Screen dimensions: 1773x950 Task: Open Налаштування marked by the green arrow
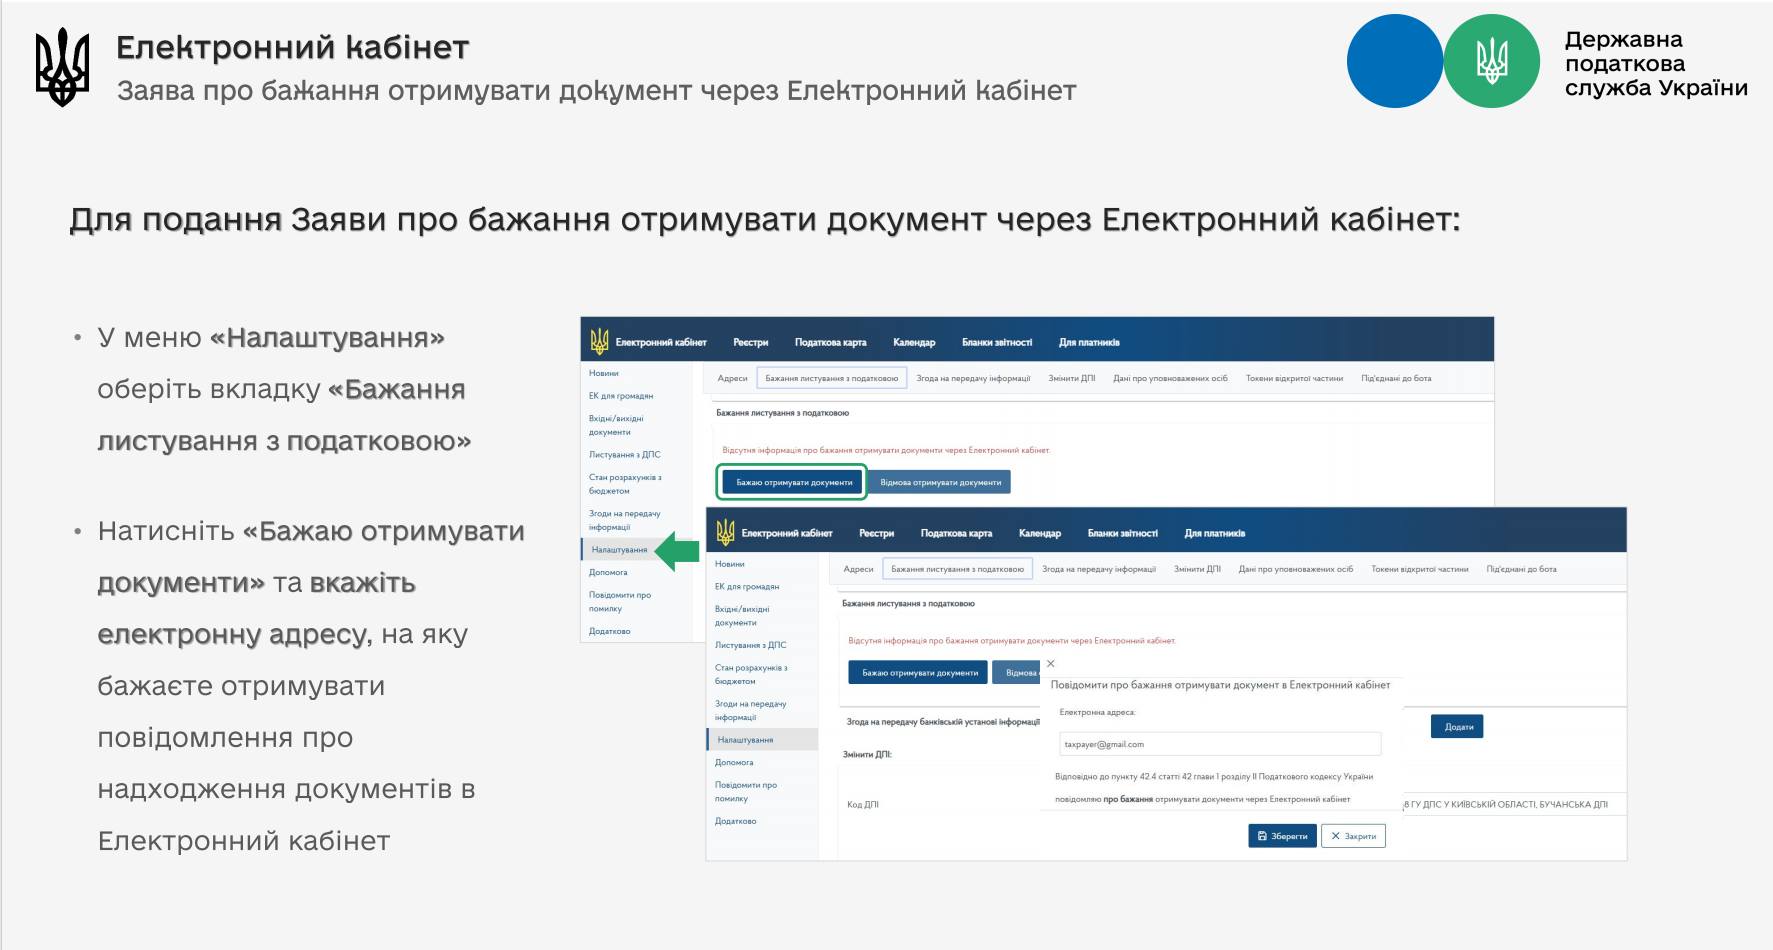[619, 550]
